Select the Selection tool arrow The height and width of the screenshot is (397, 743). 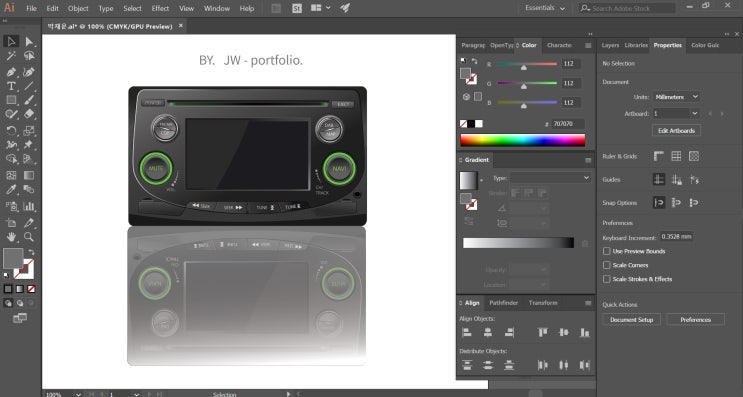(11, 41)
